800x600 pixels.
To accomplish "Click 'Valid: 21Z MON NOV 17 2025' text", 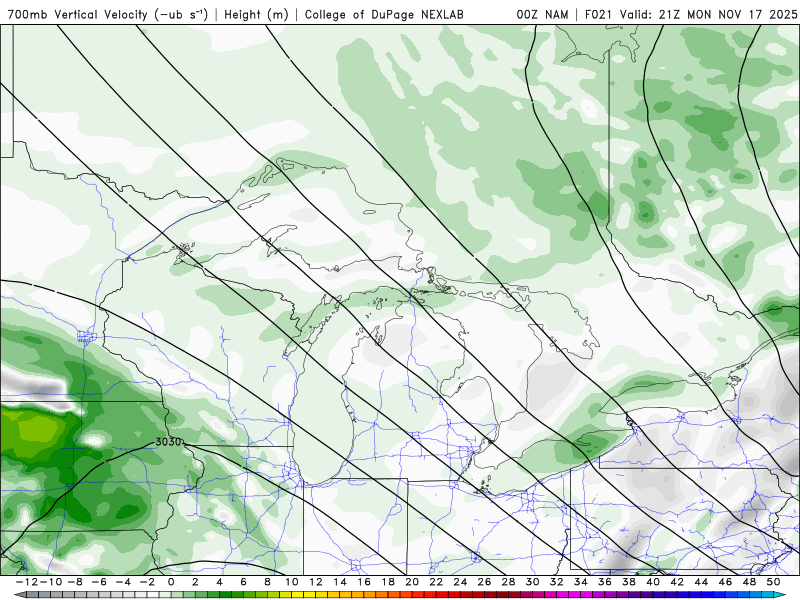I will click(x=708, y=14).
